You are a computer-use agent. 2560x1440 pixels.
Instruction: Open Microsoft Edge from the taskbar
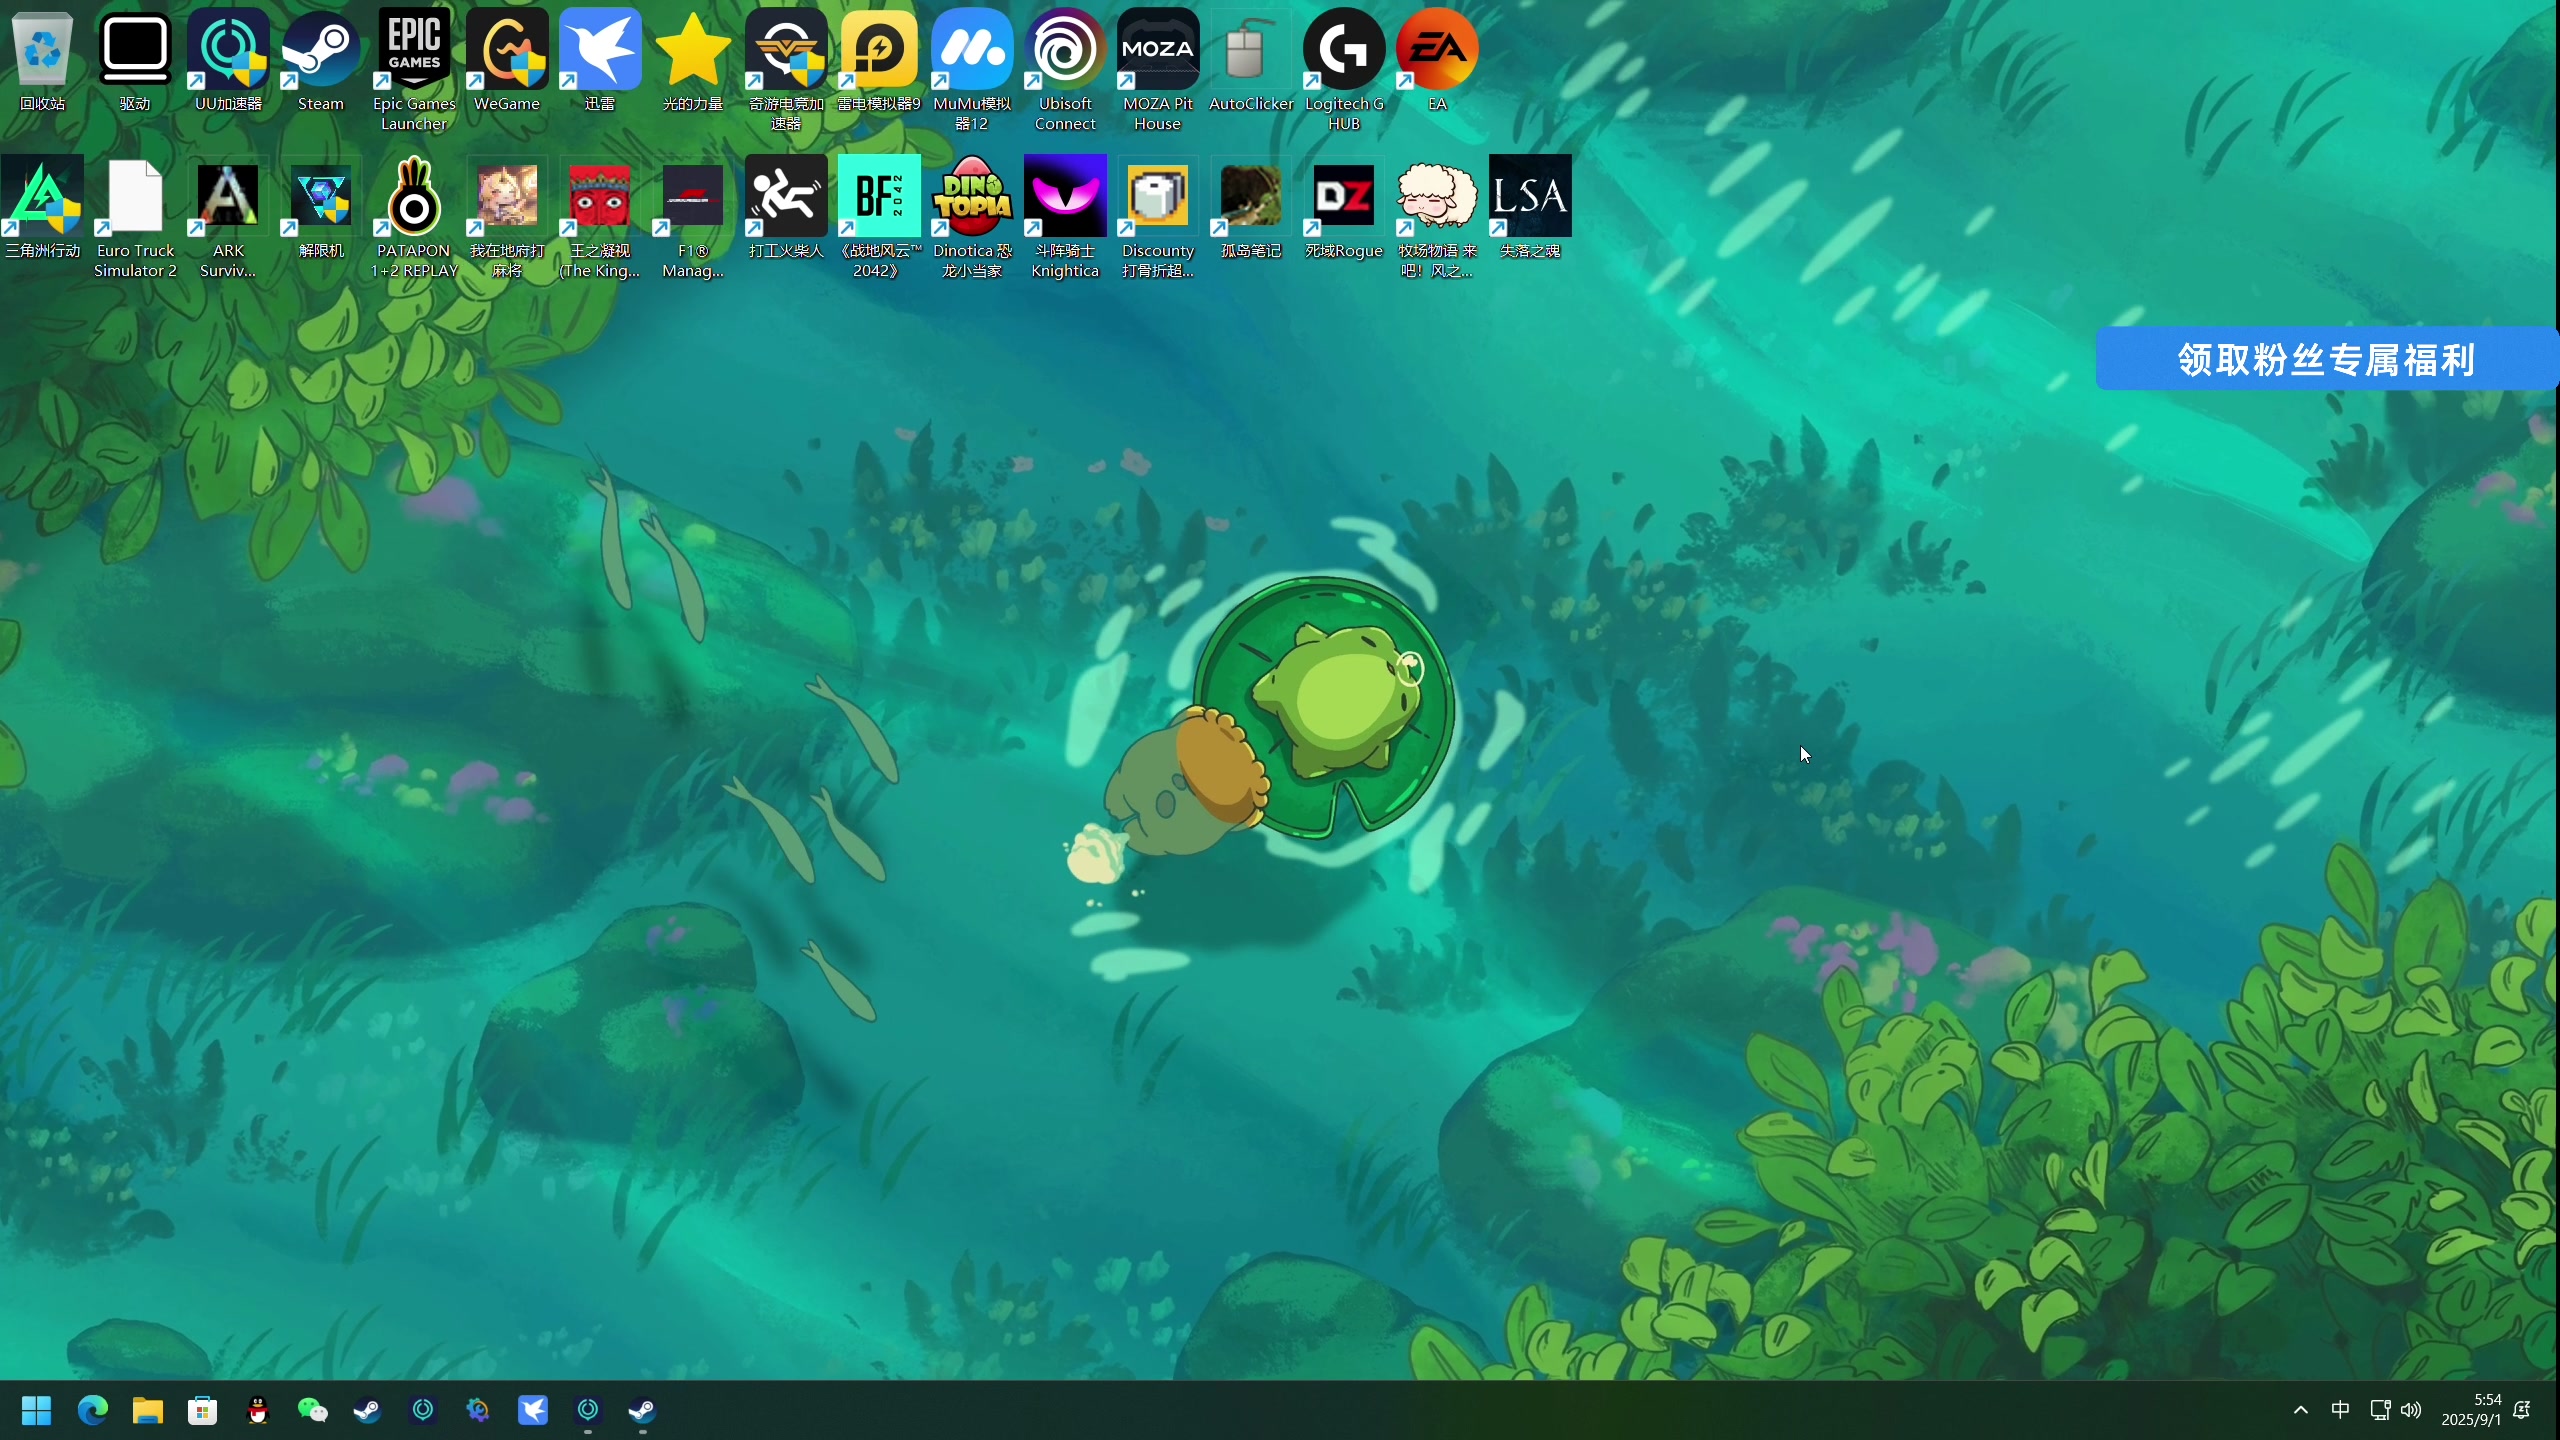click(93, 1411)
